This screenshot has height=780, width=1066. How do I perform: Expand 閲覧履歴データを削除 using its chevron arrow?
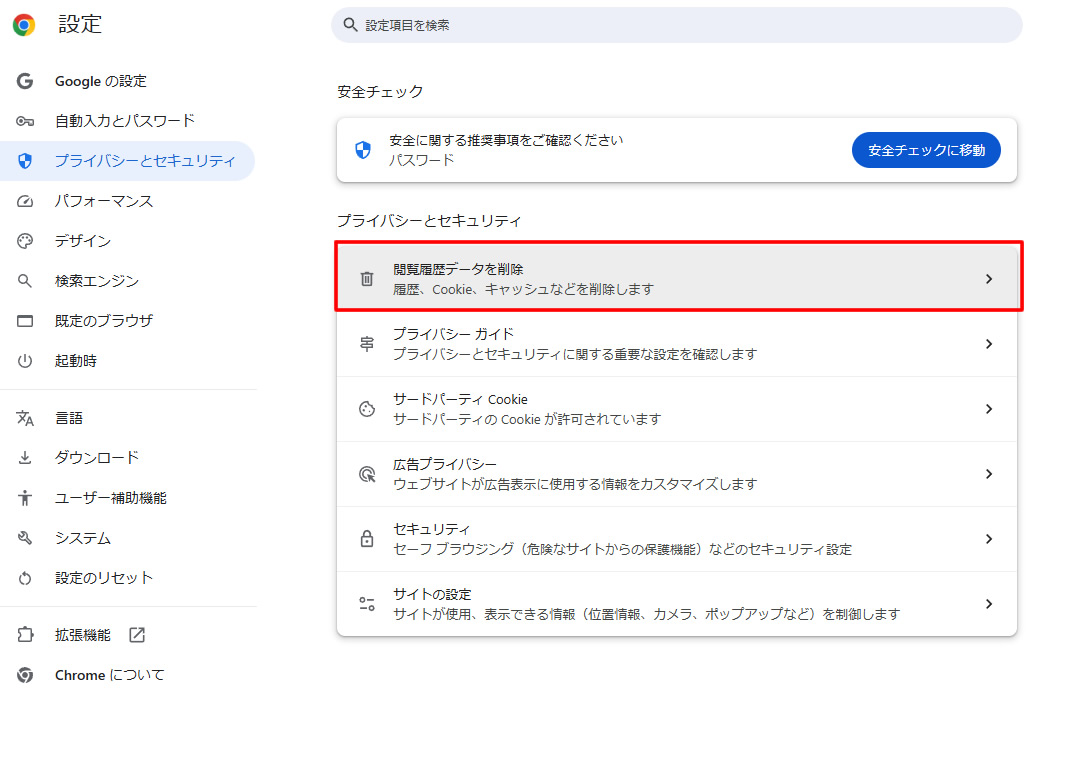tap(988, 279)
